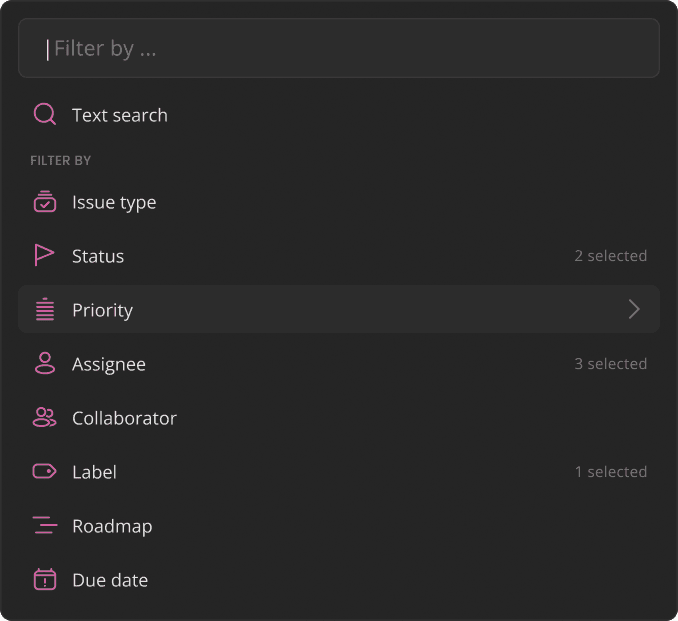Select the Due date filter label
Image resolution: width=678 pixels, height=621 pixels.
pyautogui.click(x=110, y=580)
